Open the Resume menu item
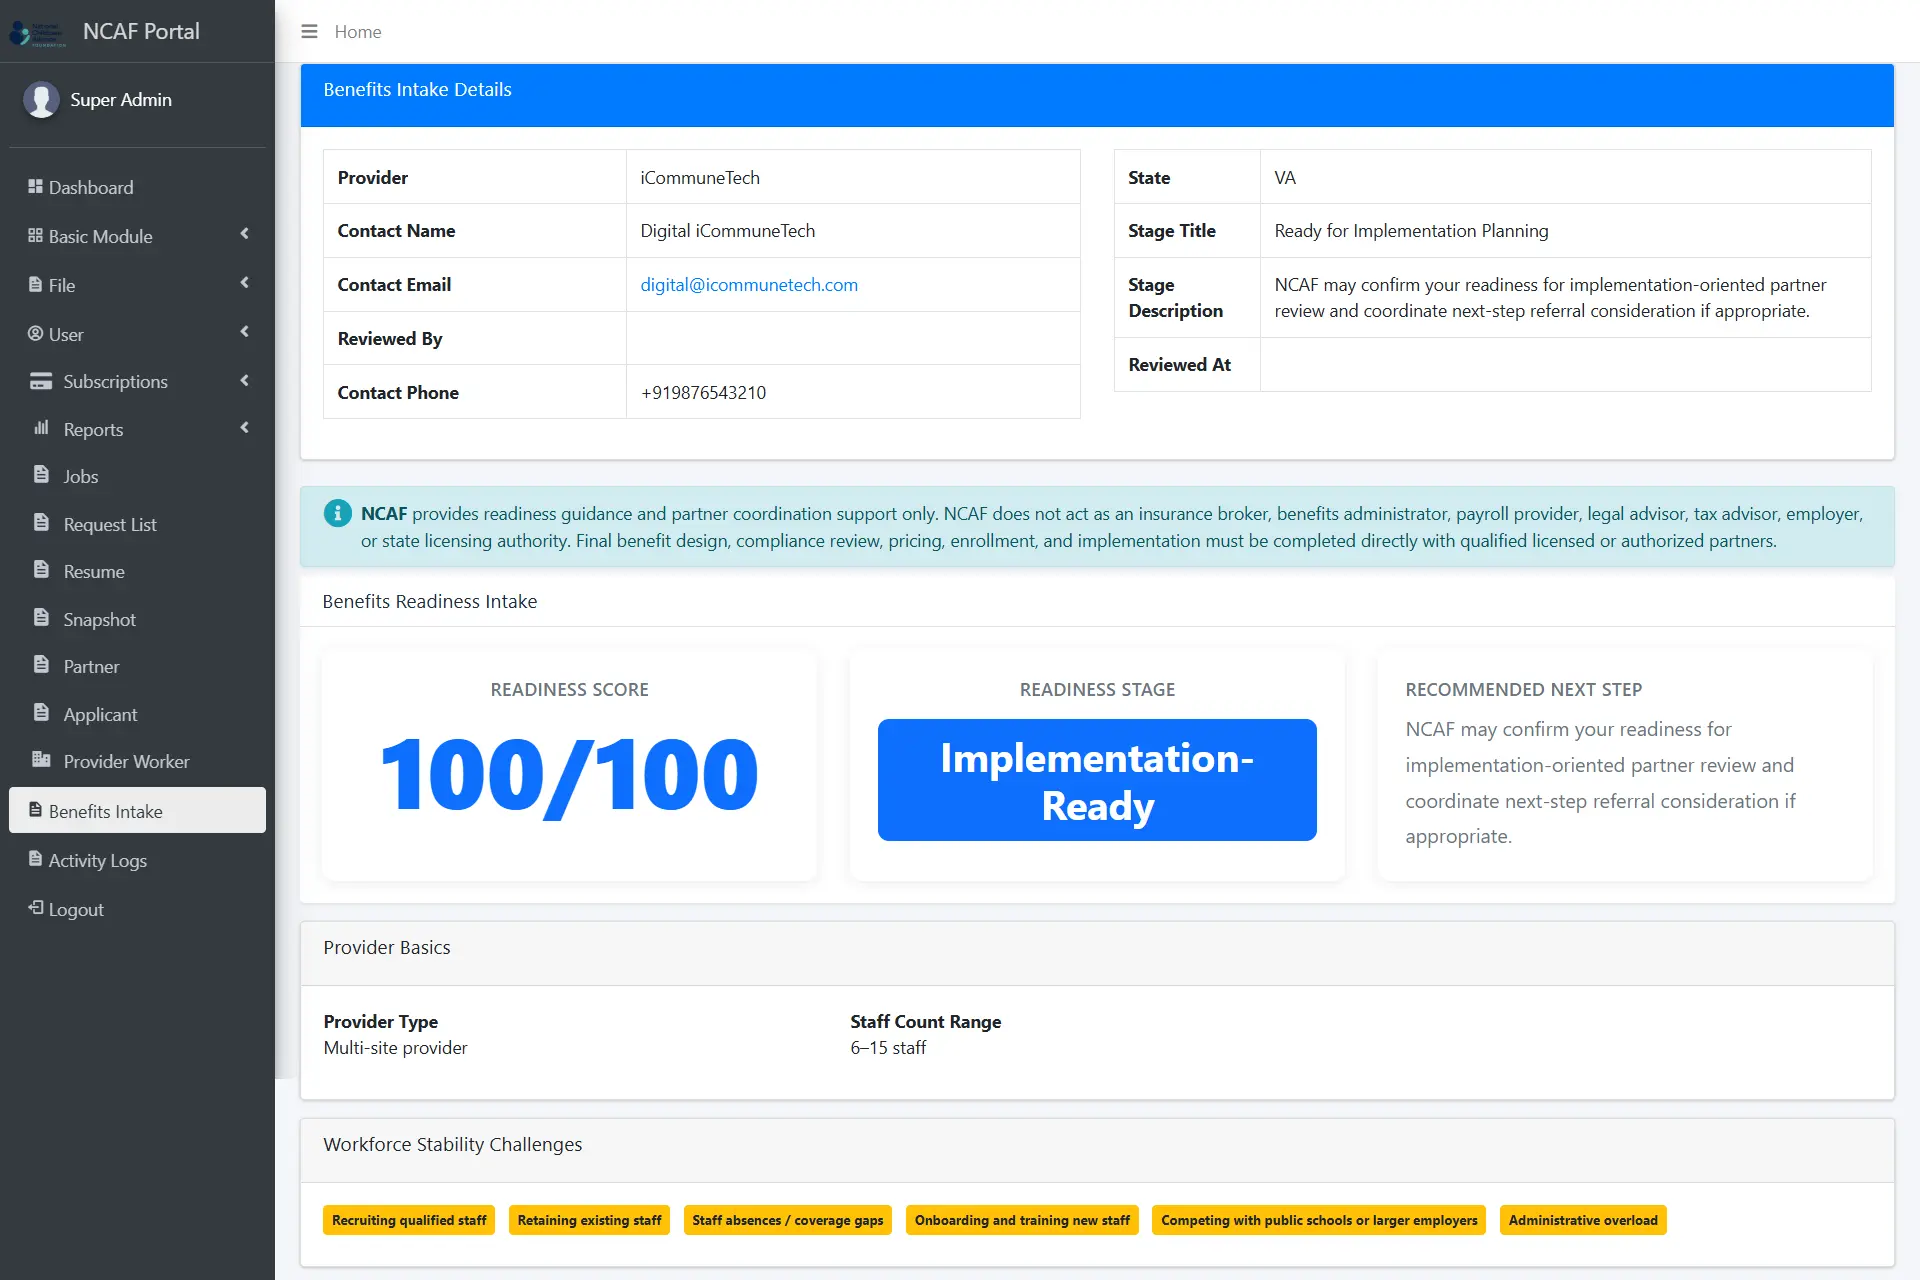 click(137, 572)
